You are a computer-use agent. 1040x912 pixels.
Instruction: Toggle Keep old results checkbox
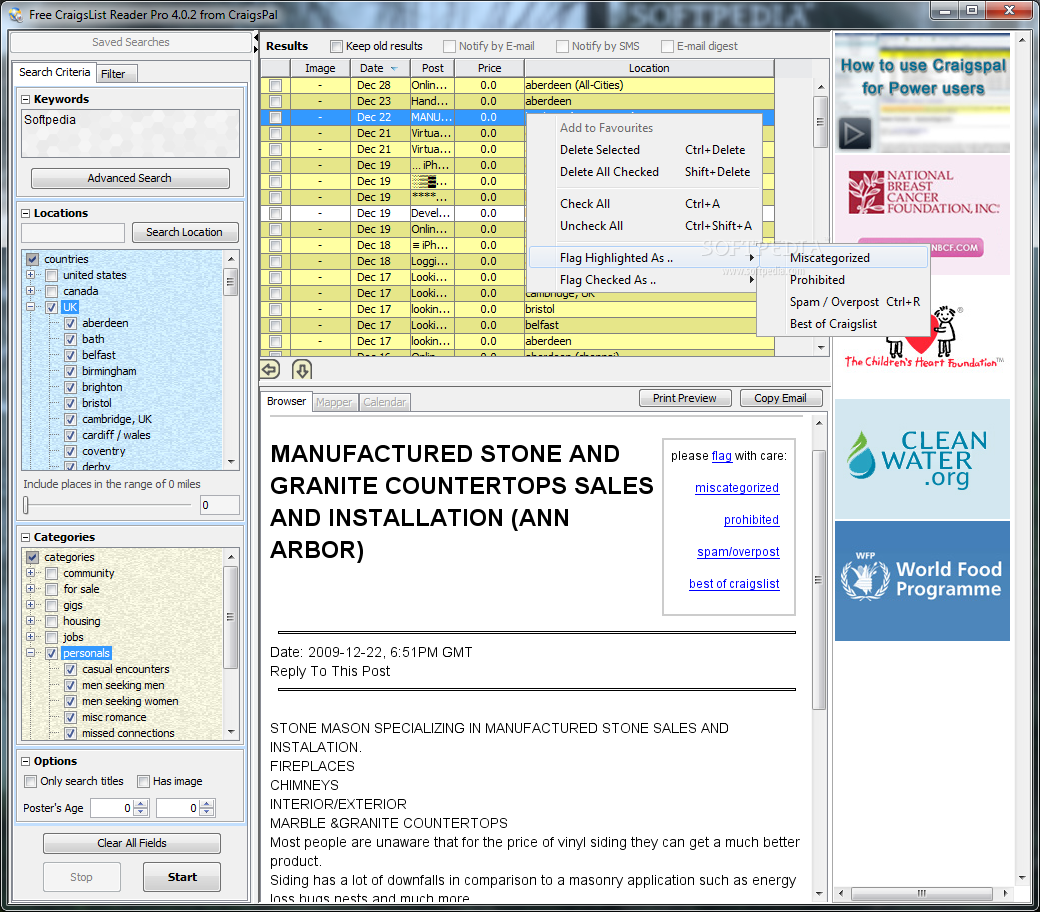336,46
